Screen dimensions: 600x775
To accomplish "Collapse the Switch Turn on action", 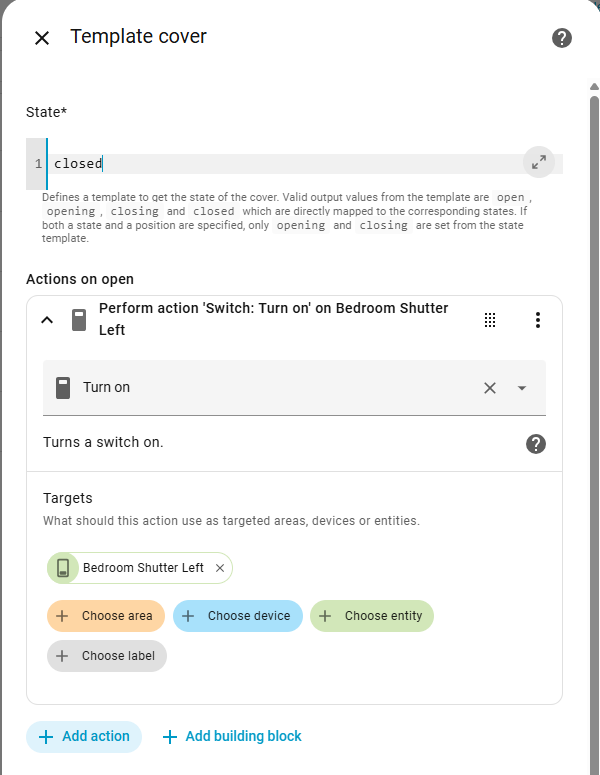I will click(46, 320).
